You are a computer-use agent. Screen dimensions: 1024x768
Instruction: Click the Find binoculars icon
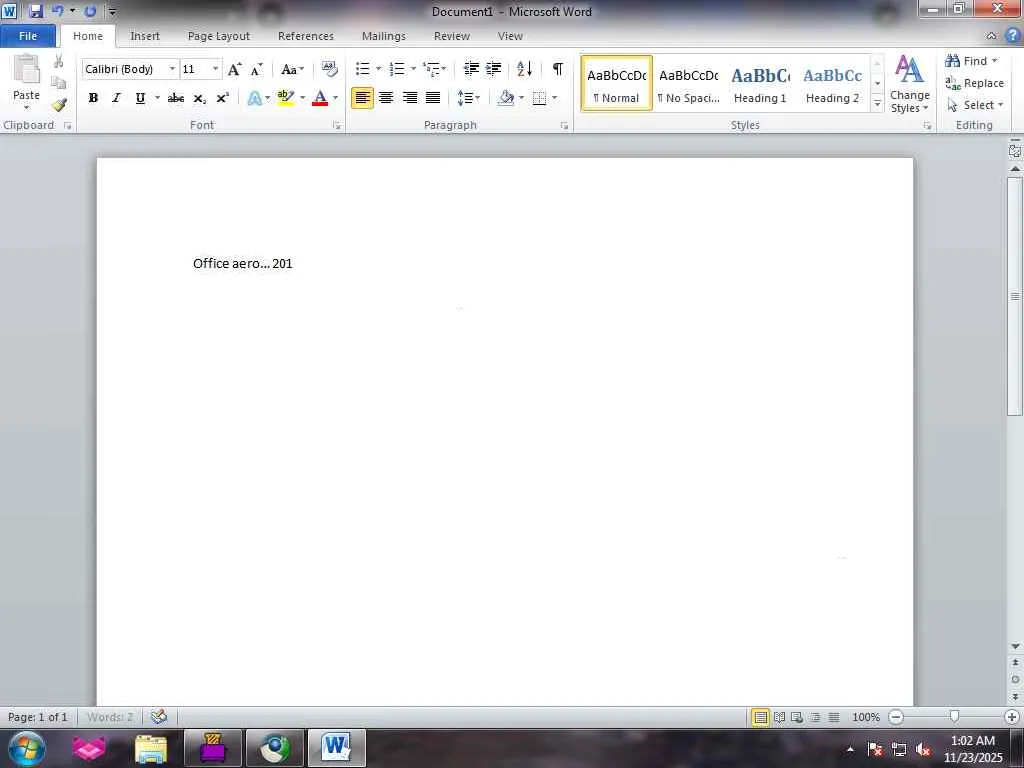[952, 61]
